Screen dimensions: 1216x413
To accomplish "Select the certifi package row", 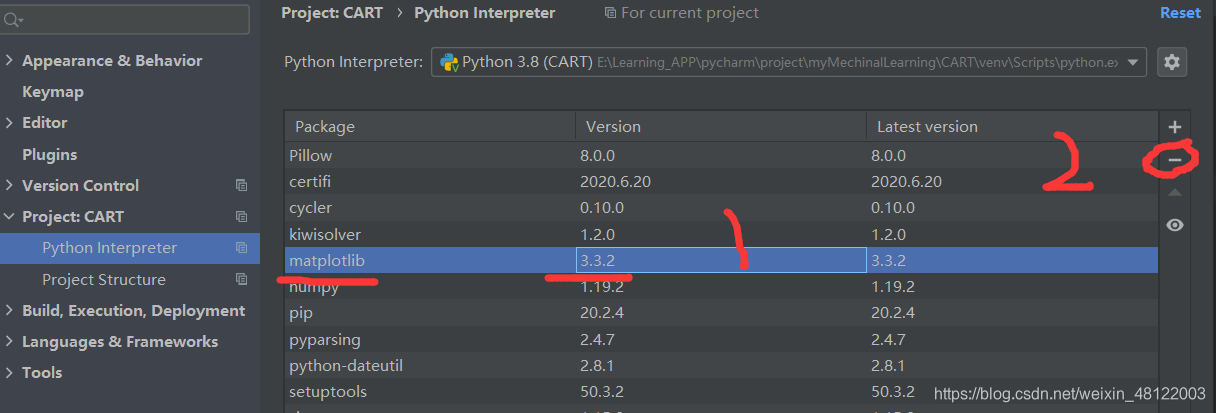I will tap(721, 182).
